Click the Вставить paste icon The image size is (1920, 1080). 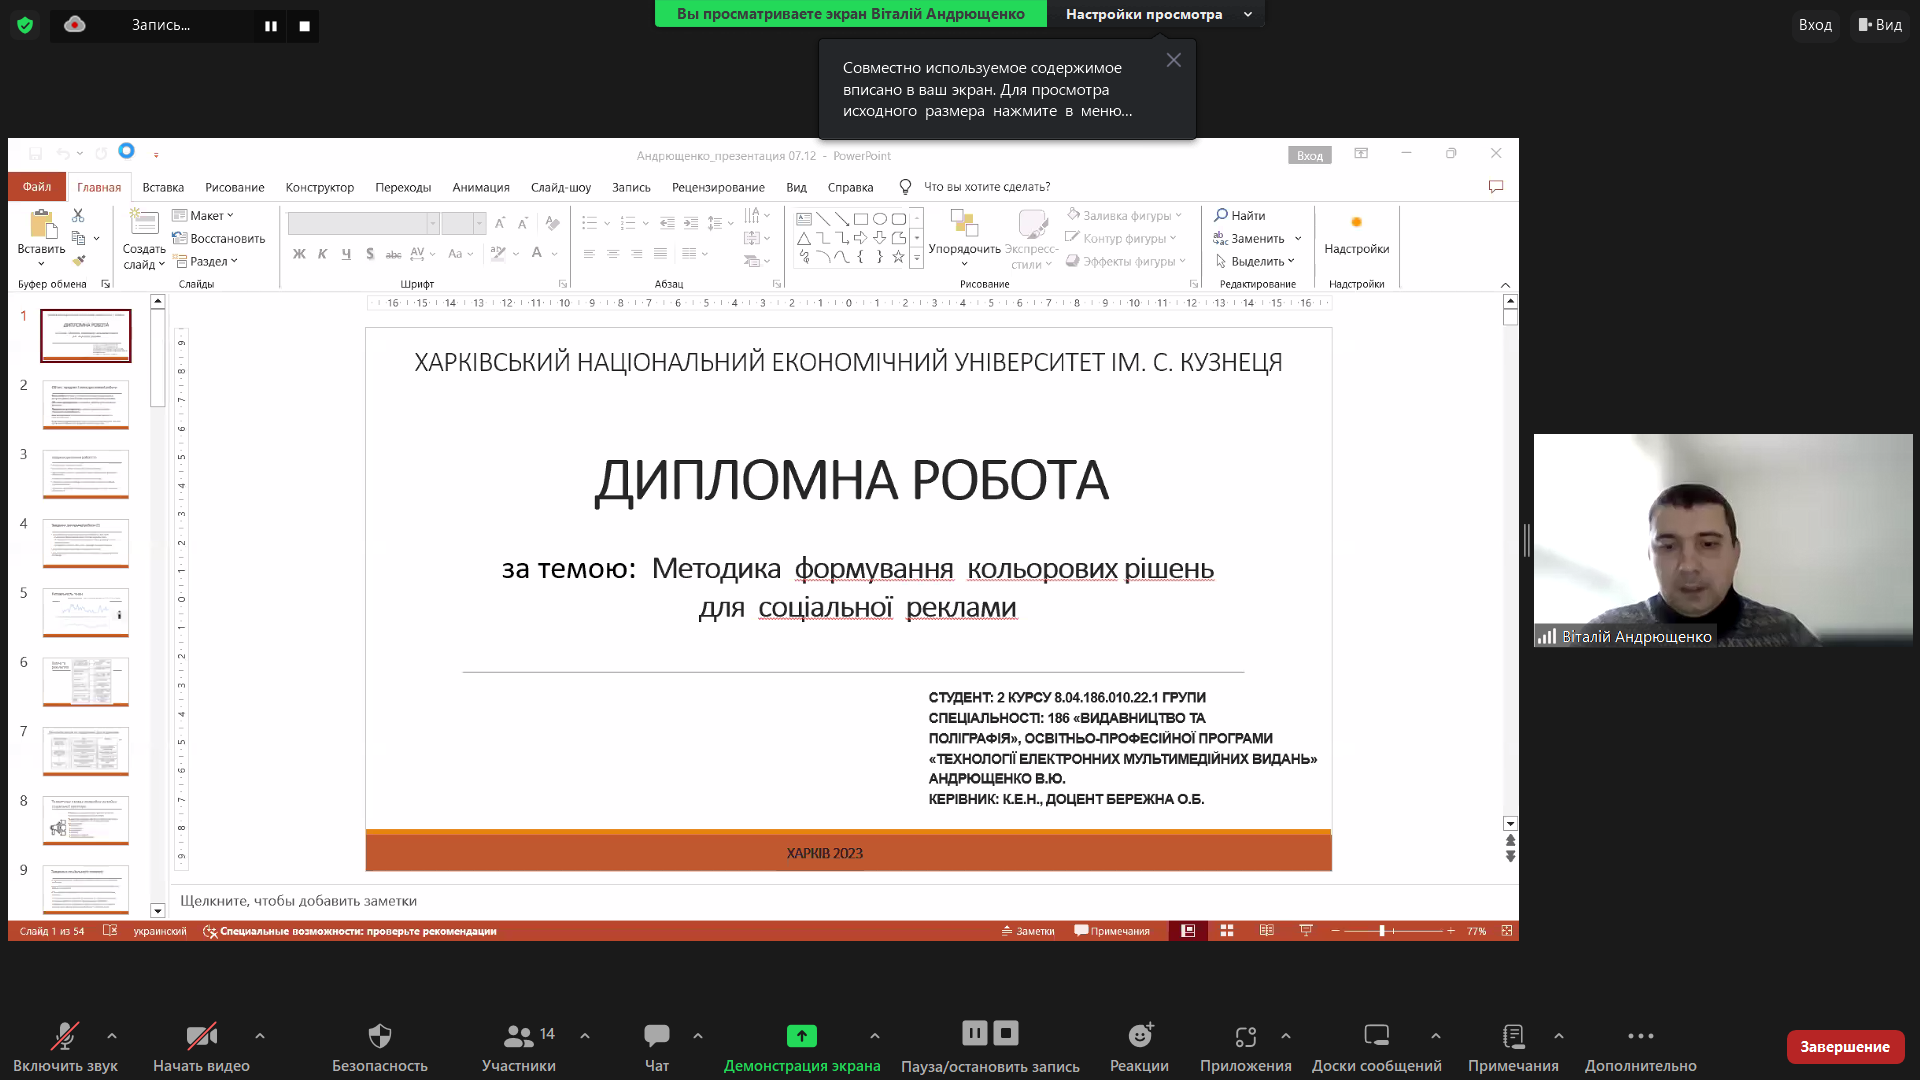tap(41, 224)
